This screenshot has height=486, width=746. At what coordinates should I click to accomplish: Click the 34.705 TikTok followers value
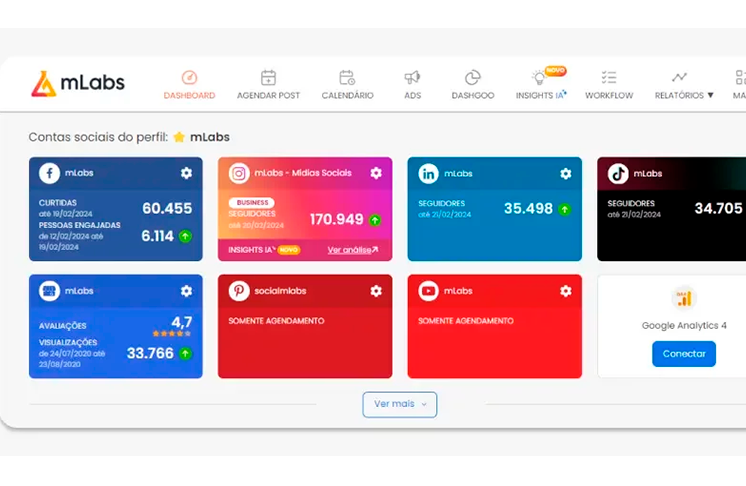[x=718, y=208]
